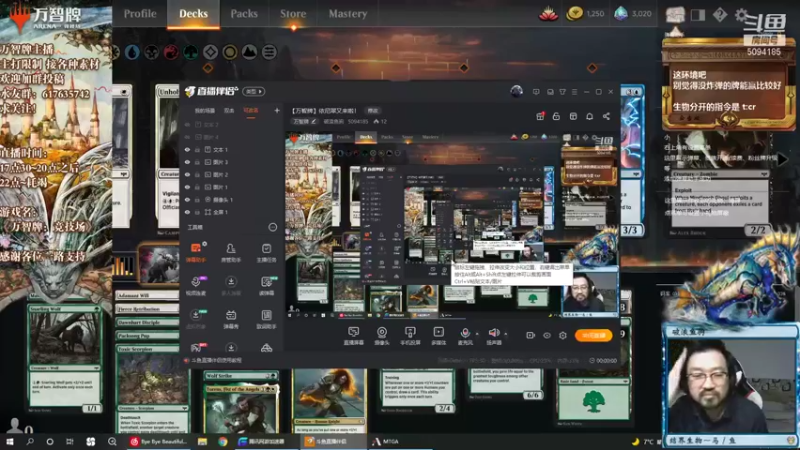Toggle visibility of the 图片 1 layer
The image size is (800, 450).
pyautogui.click(x=187, y=187)
